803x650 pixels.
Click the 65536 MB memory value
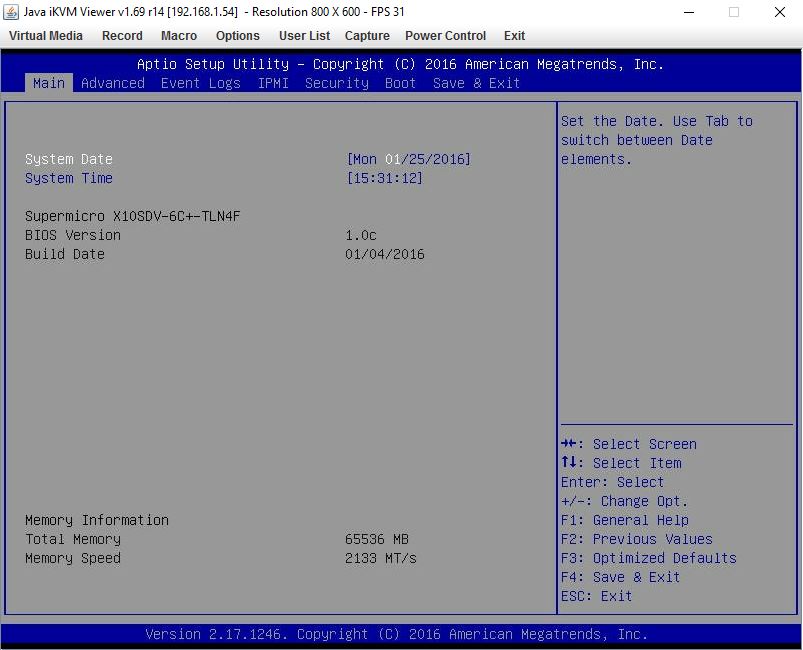pos(376,539)
